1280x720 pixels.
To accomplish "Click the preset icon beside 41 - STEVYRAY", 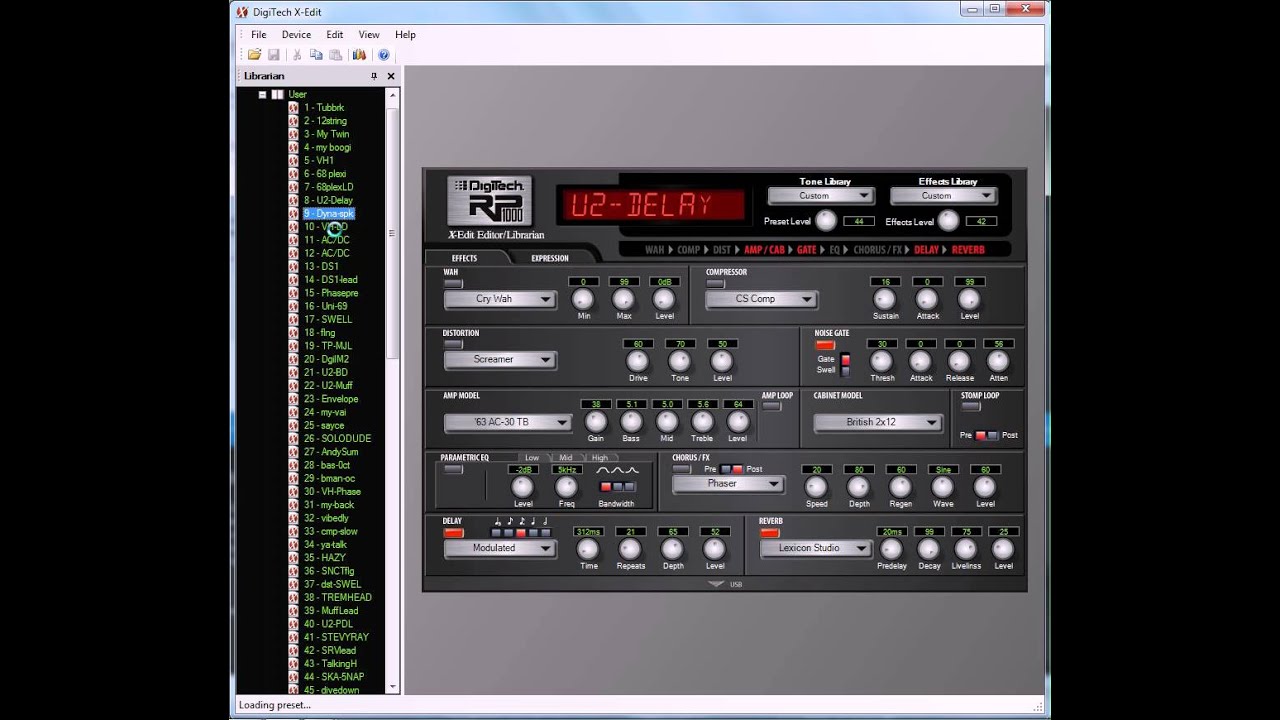I will tap(293, 637).
